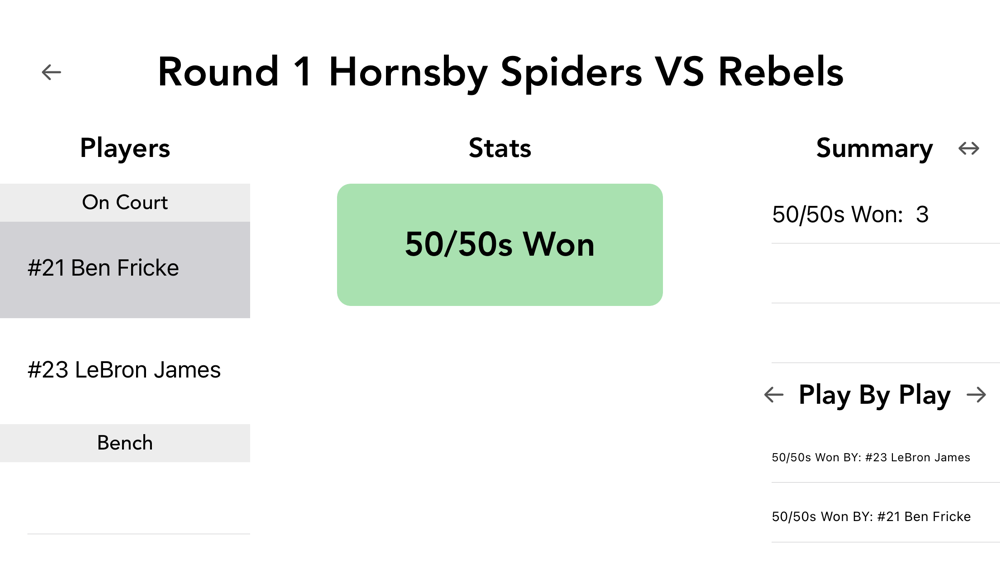Tap the On Court section header

click(x=125, y=203)
